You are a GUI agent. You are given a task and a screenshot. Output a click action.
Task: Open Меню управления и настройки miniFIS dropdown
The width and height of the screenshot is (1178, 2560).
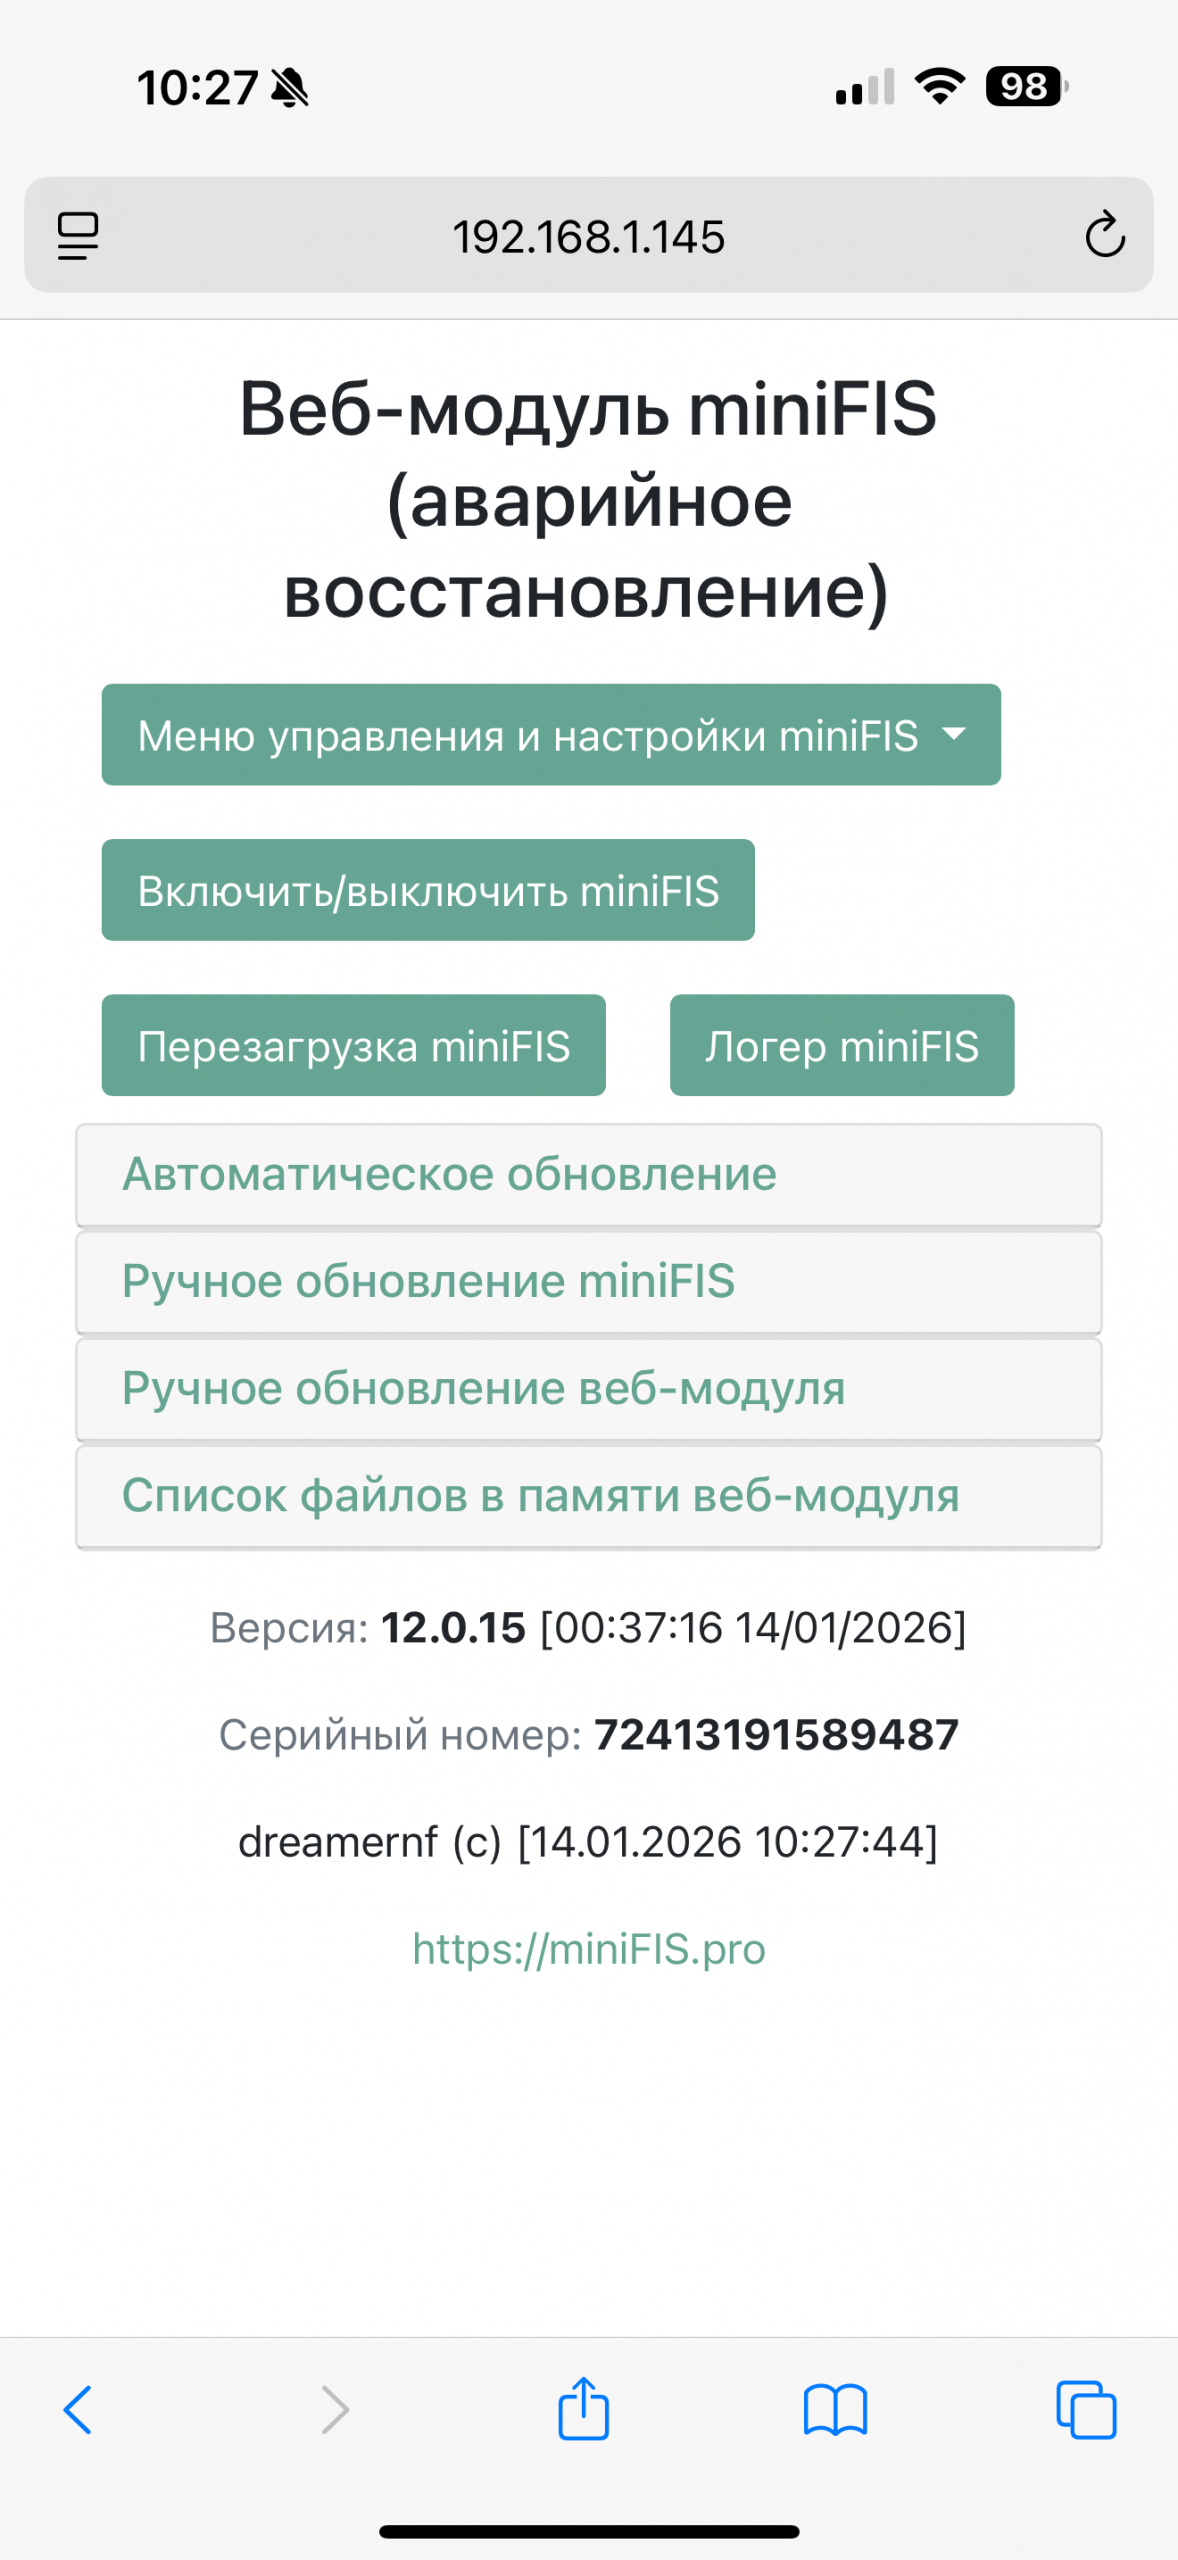[551, 735]
